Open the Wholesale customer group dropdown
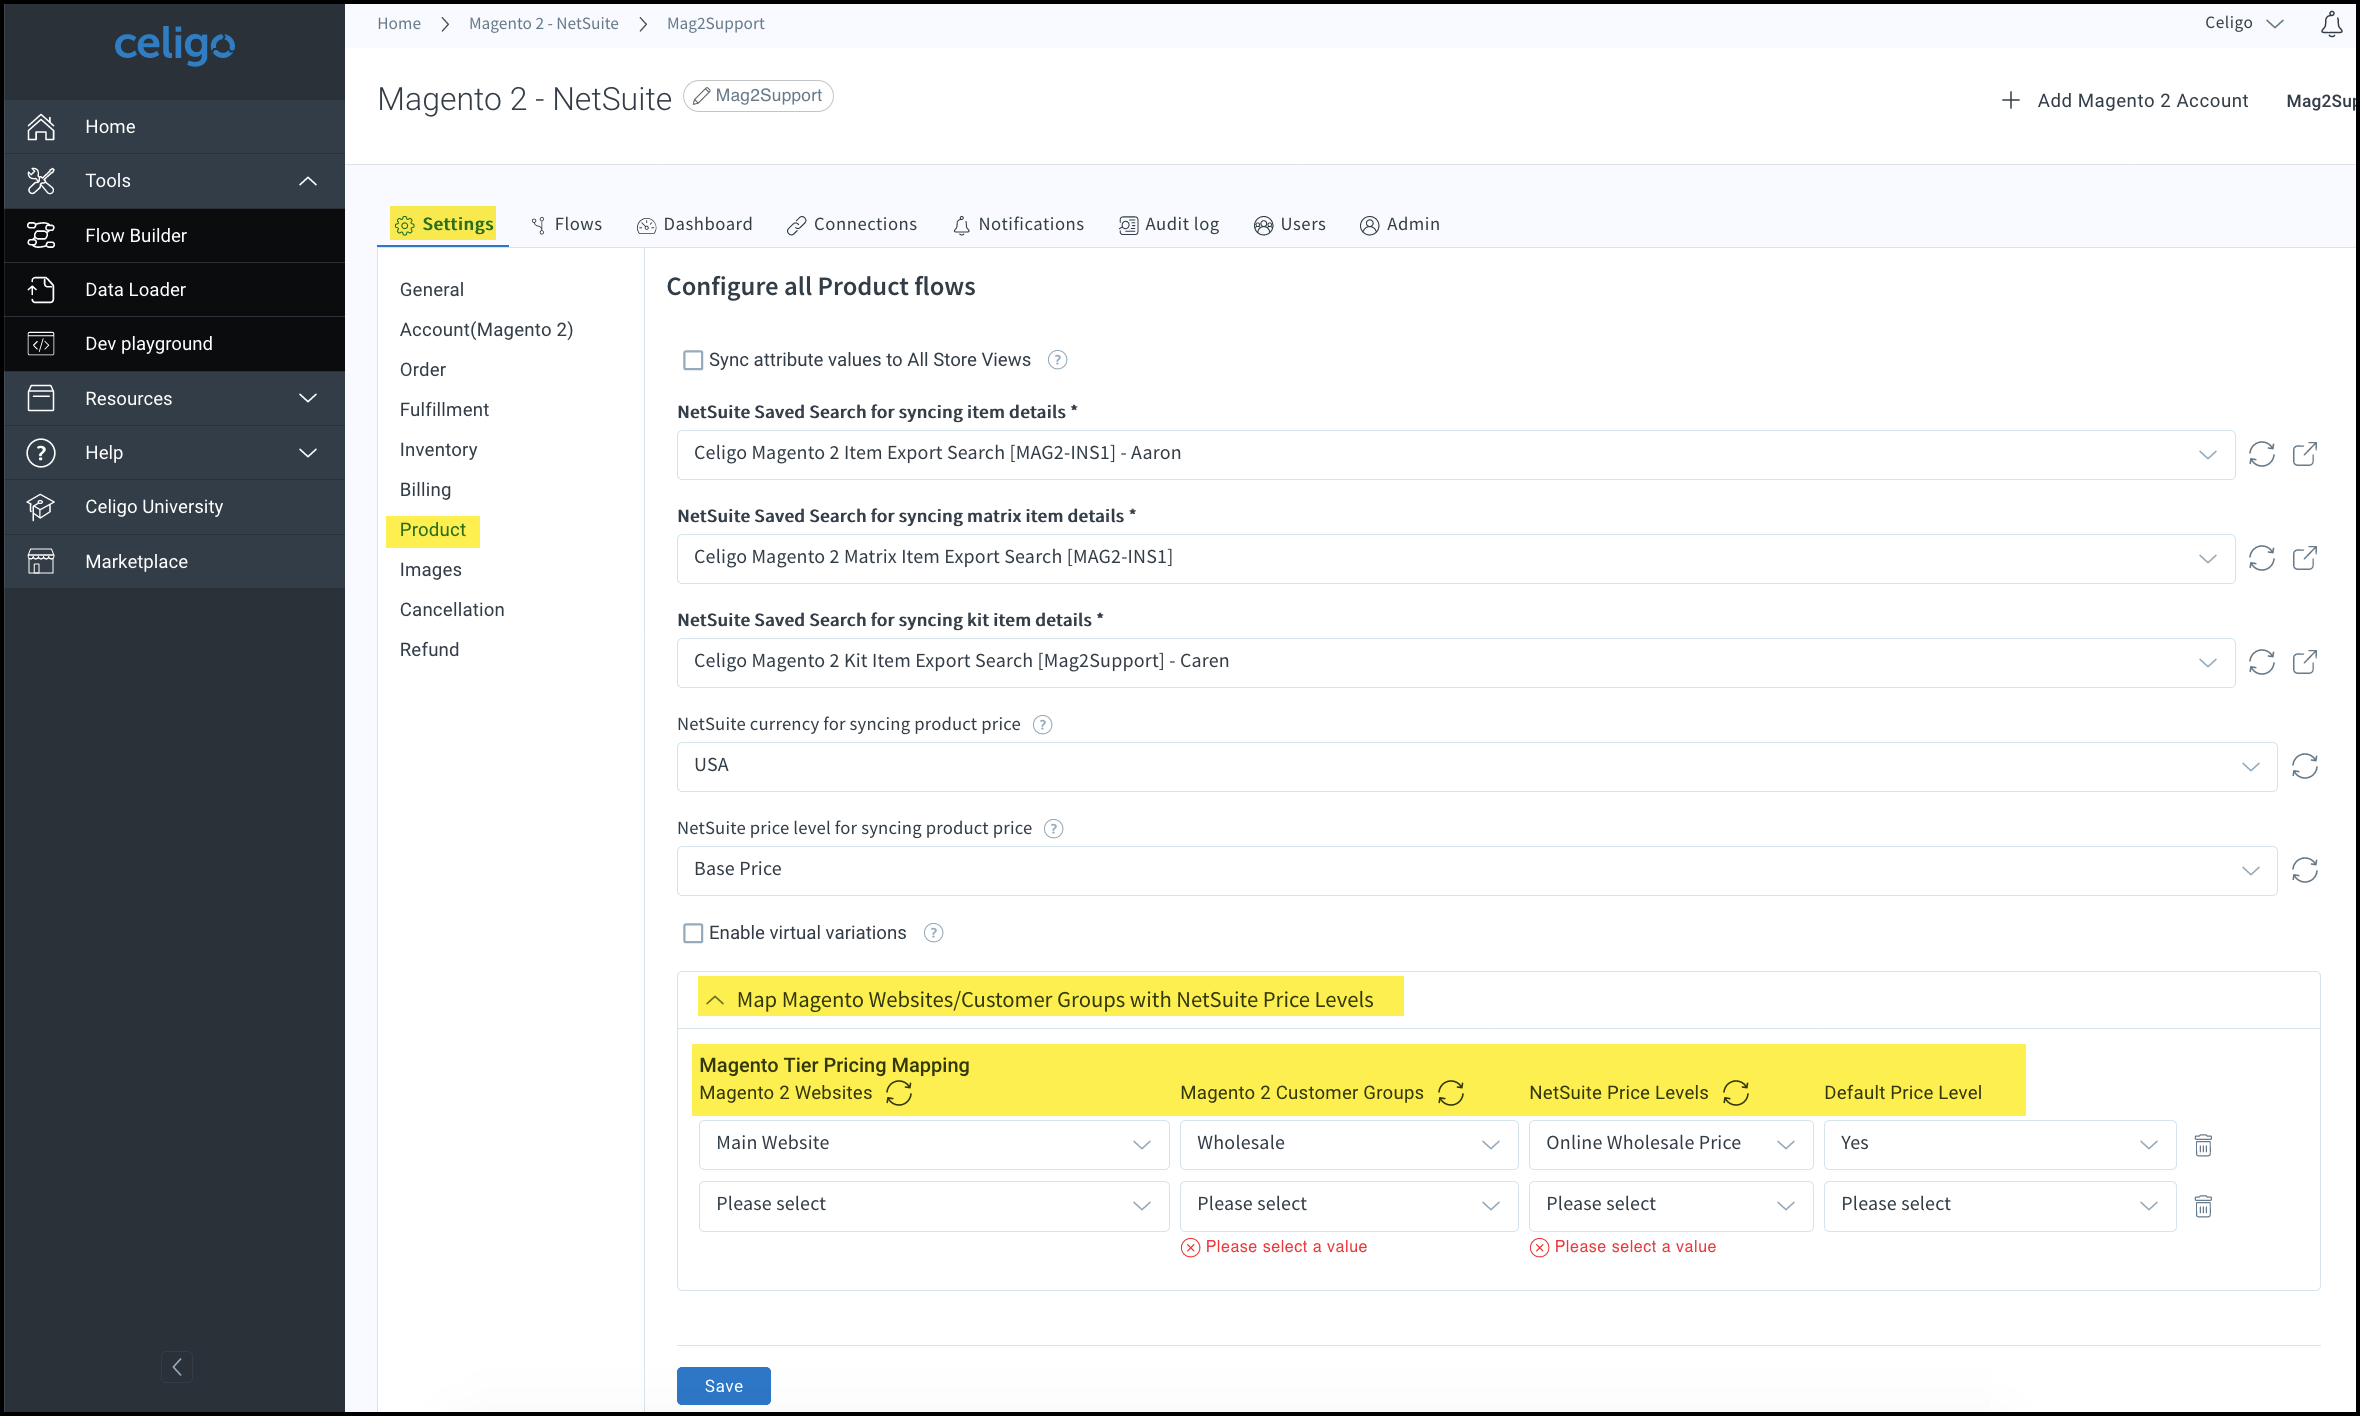2360x1416 pixels. pos(1348,1144)
